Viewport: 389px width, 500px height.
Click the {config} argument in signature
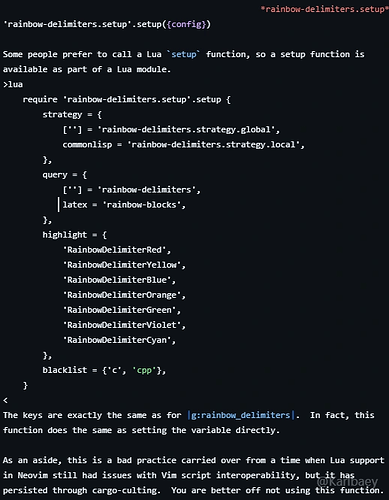[186, 24]
